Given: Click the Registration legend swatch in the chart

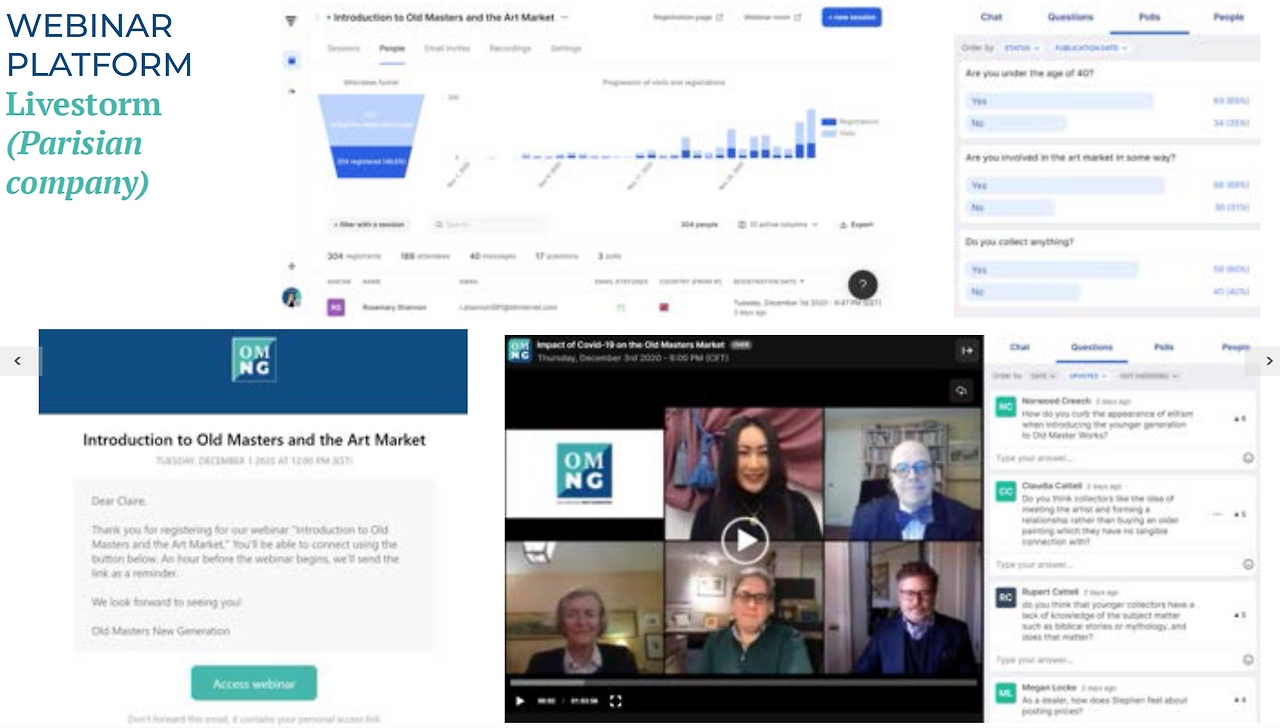Looking at the screenshot, I should (x=827, y=121).
